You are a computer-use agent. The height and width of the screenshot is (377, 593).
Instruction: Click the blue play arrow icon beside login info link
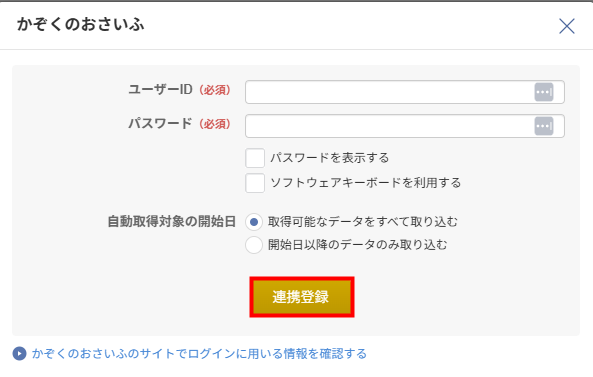point(19,354)
